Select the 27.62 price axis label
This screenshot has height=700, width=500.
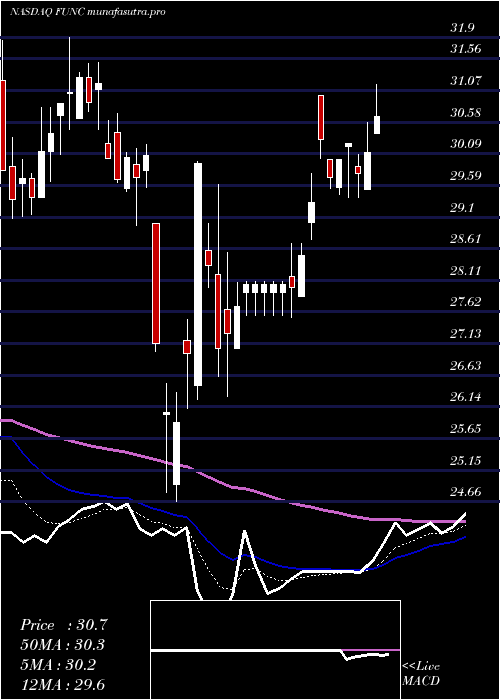pyautogui.click(x=466, y=302)
